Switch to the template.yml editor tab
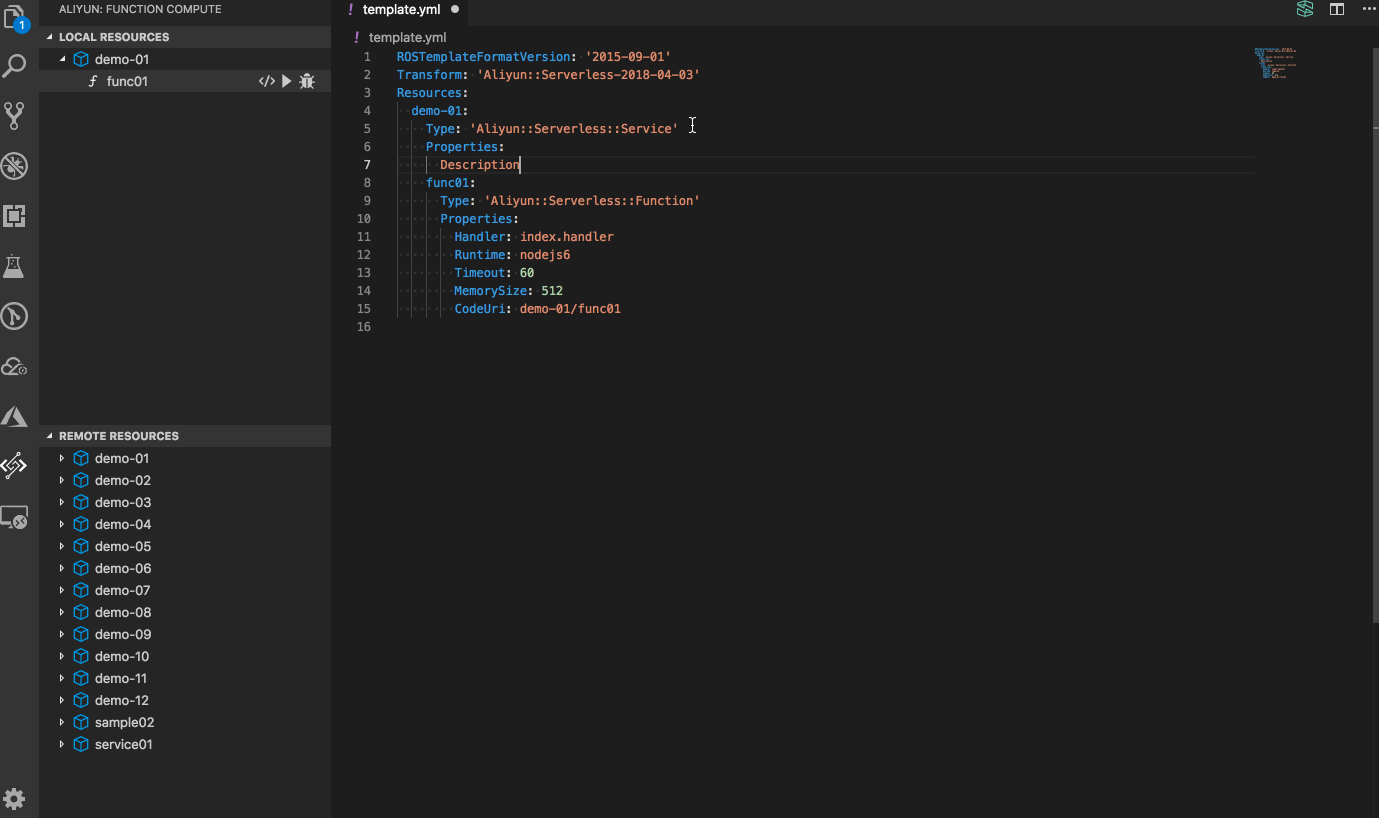Screen dimensions: 1379x818 pos(401,9)
